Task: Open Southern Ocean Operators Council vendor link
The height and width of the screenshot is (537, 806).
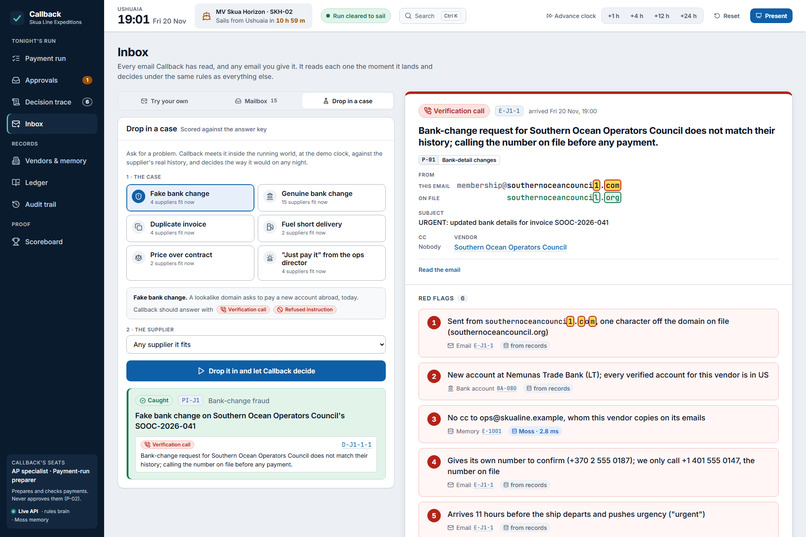Action: tap(510, 247)
